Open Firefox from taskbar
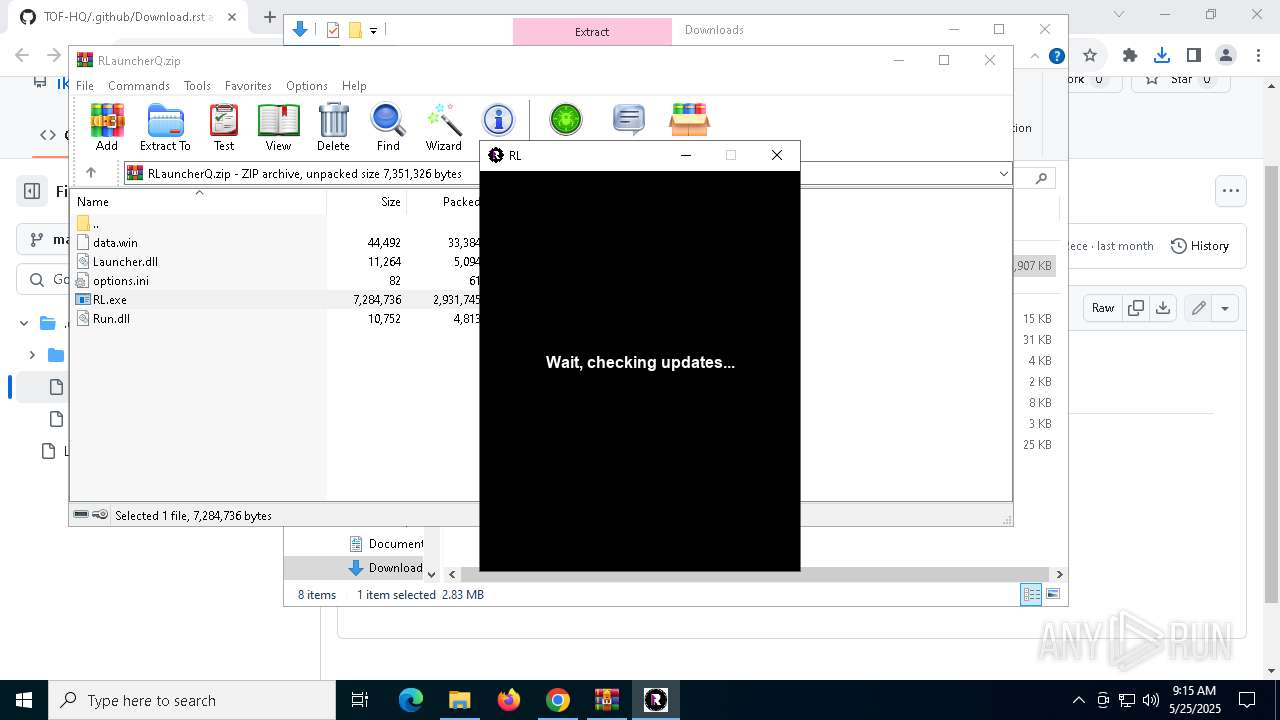The image size is (1280, 720). click(x=509, y=700)
